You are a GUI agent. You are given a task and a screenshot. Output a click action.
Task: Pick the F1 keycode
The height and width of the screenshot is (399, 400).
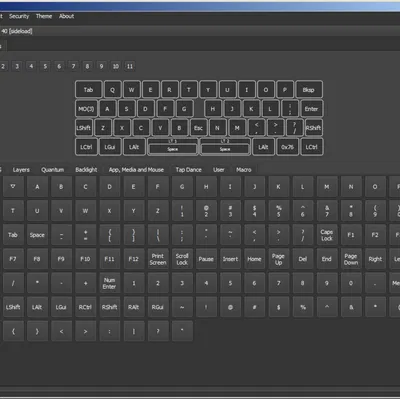[351, 235]
